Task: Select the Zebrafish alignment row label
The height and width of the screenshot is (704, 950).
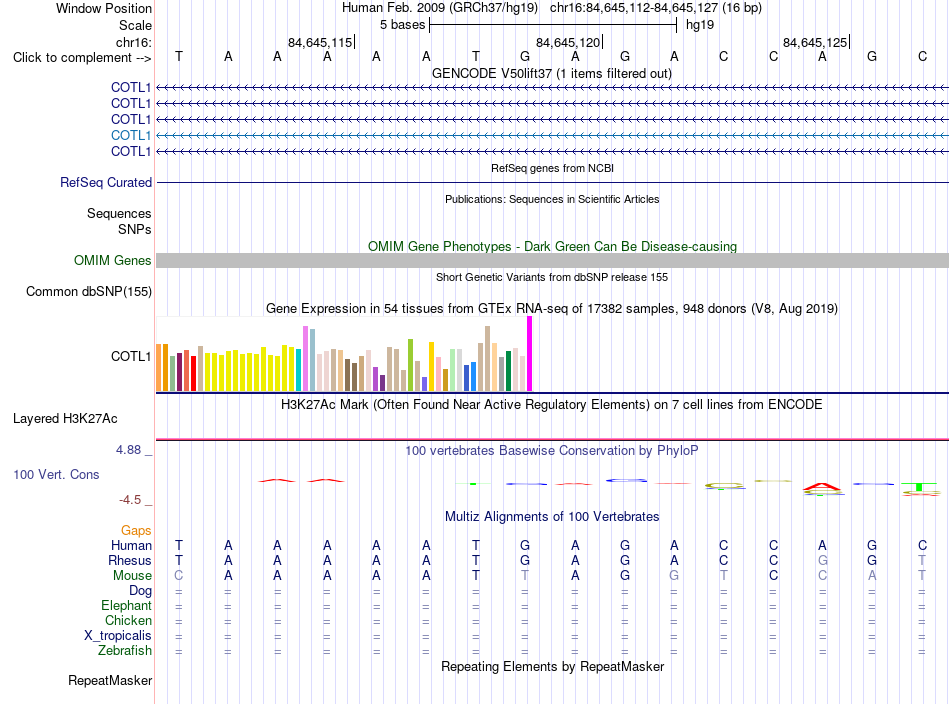Action: pyautogui.click(x=125, y=650)
